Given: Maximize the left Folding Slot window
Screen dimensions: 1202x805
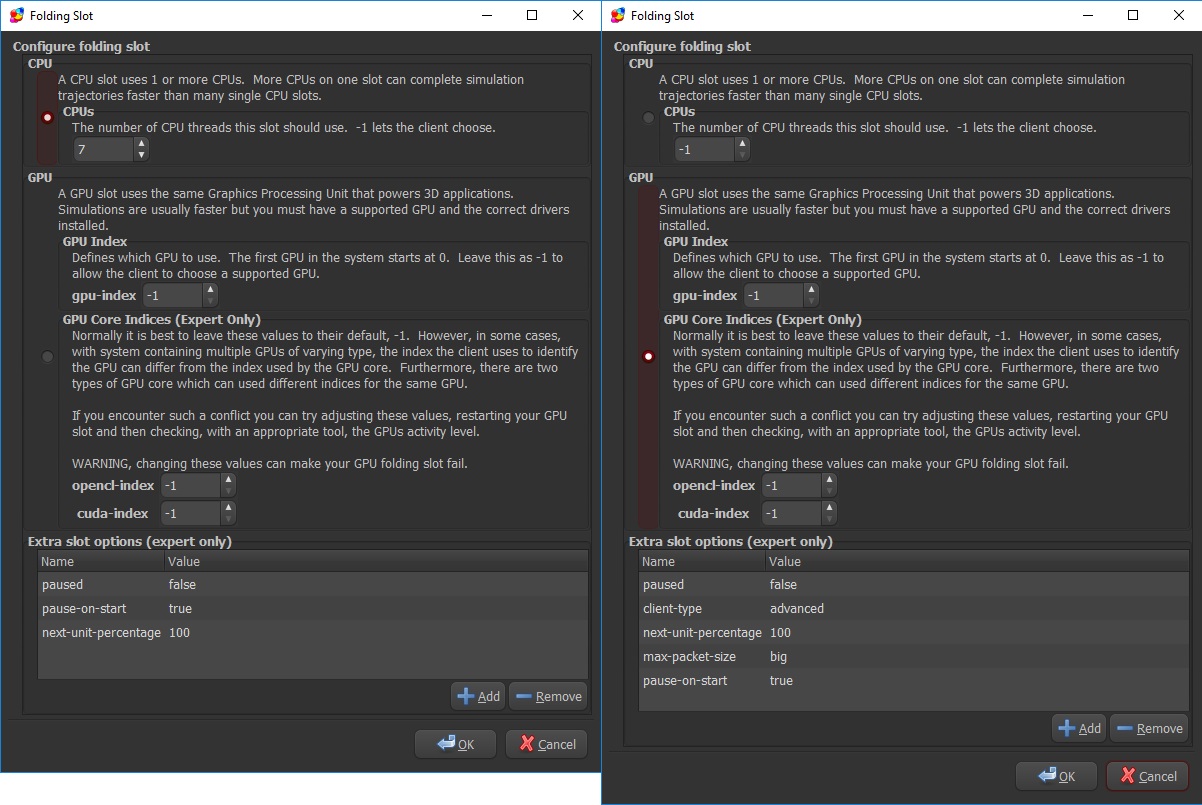Looking at the screenshot, I should click(x=532, y=15).
